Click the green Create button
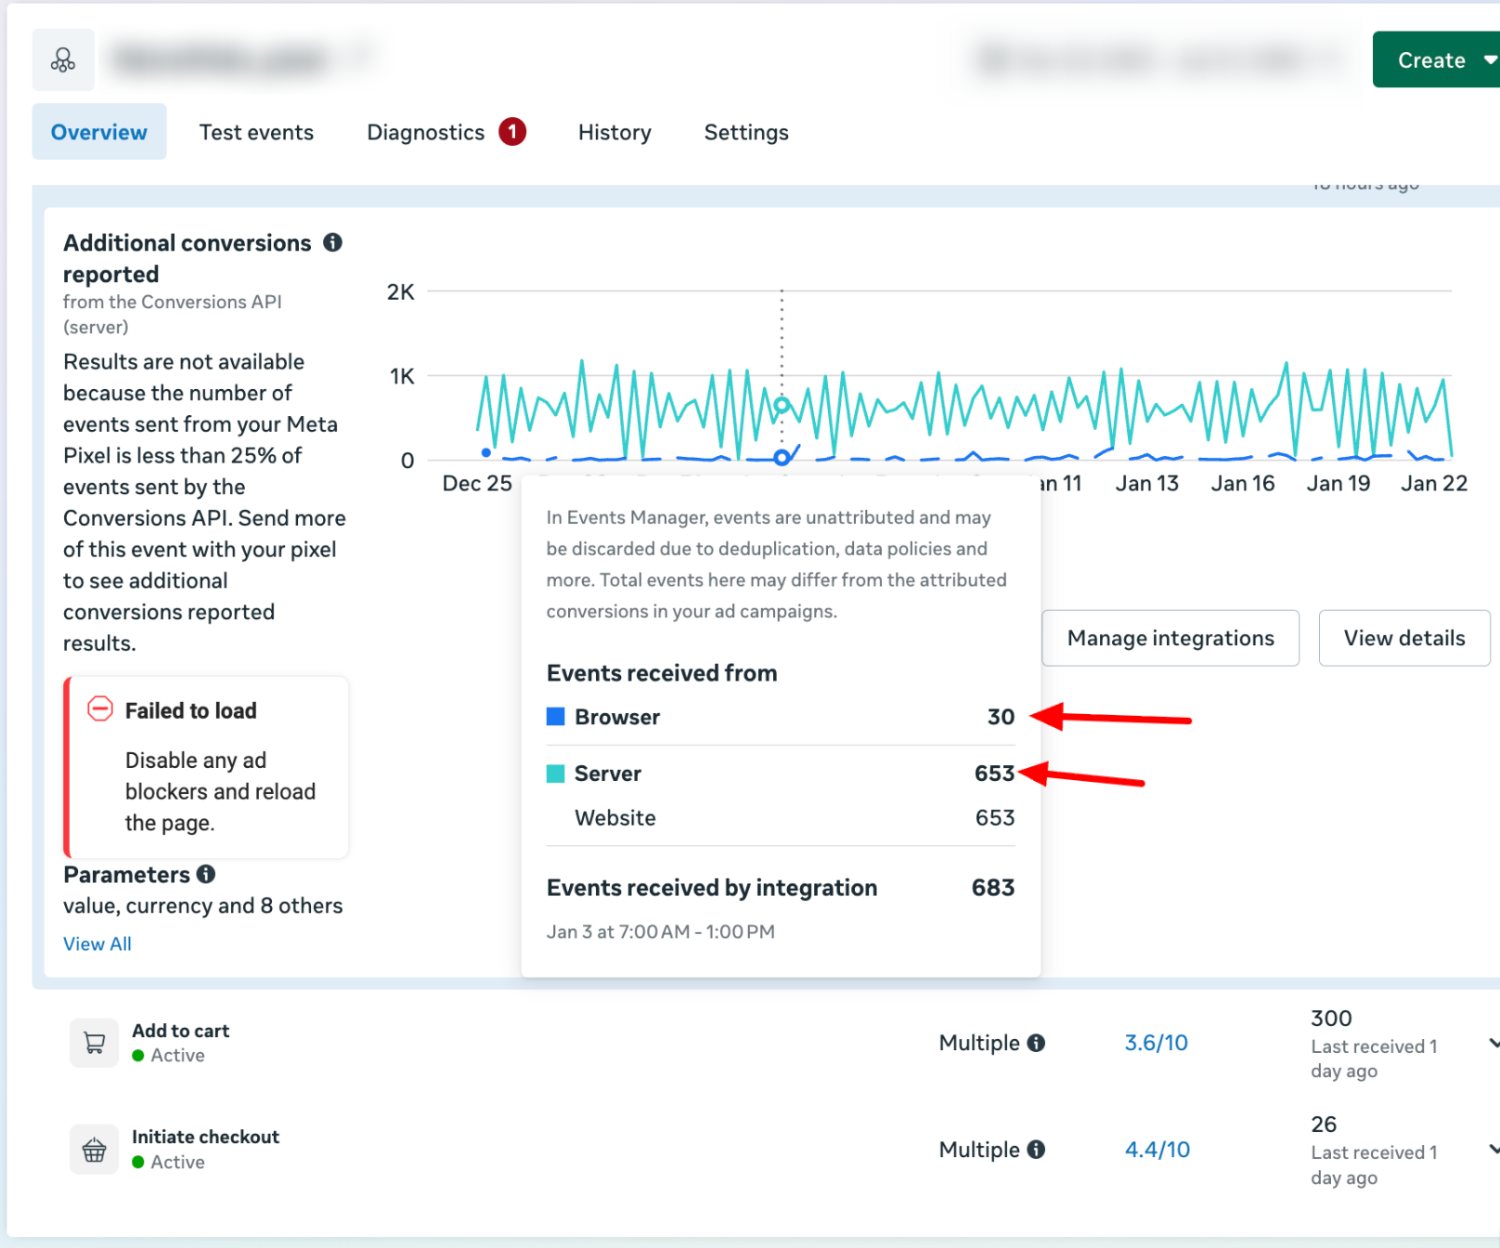Image resolution: width=1500 pixels, height=1248 pixels. click(x=1436, y=60)
